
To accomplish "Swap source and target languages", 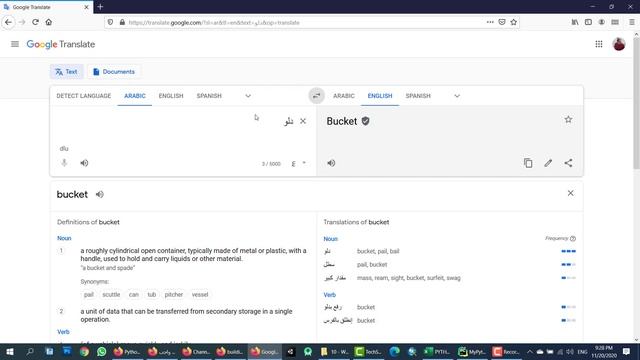I will [316, 96].
